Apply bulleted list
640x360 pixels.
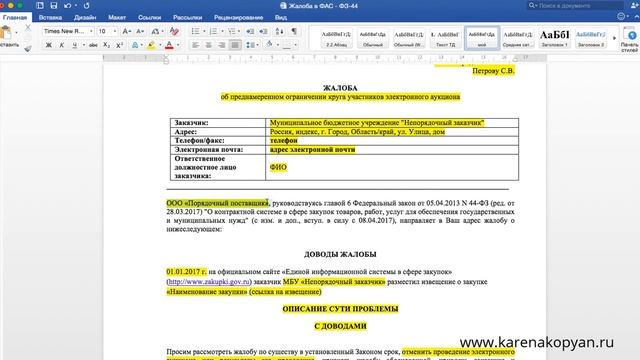(x=195, y=31)
